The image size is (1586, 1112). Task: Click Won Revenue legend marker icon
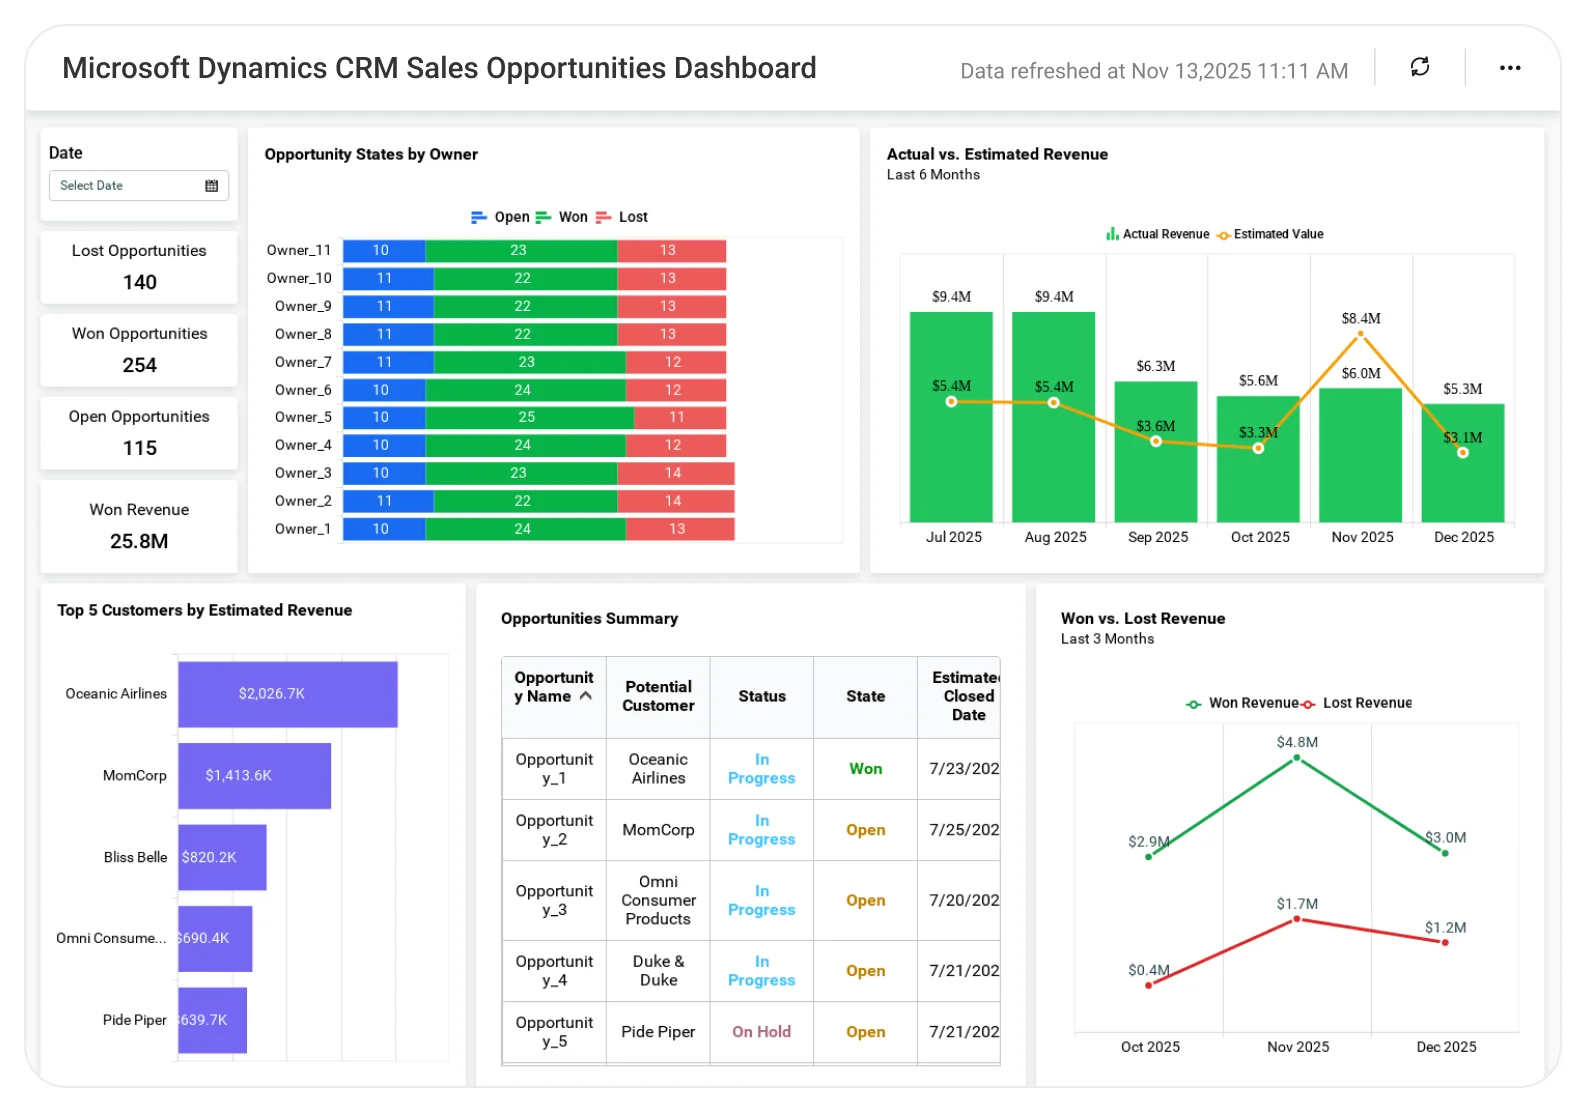pyautogui.click(x=1194, y=704)
